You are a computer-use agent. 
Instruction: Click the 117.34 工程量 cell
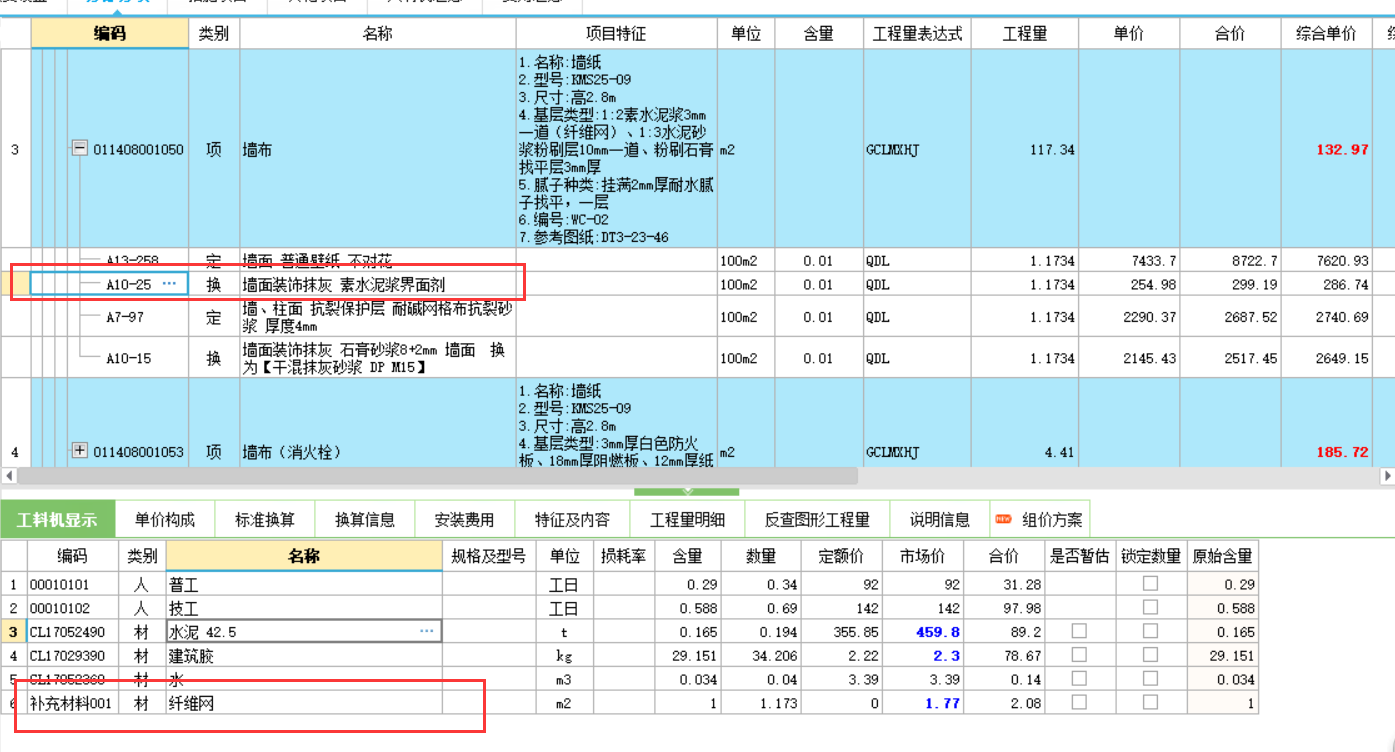(x=1025, y=149)
